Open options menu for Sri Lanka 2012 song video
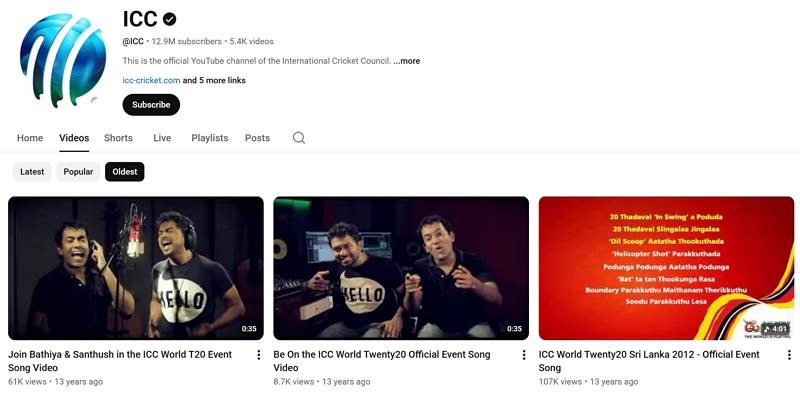Viewport: 800px width, 402px height. (x=789, y=355)
